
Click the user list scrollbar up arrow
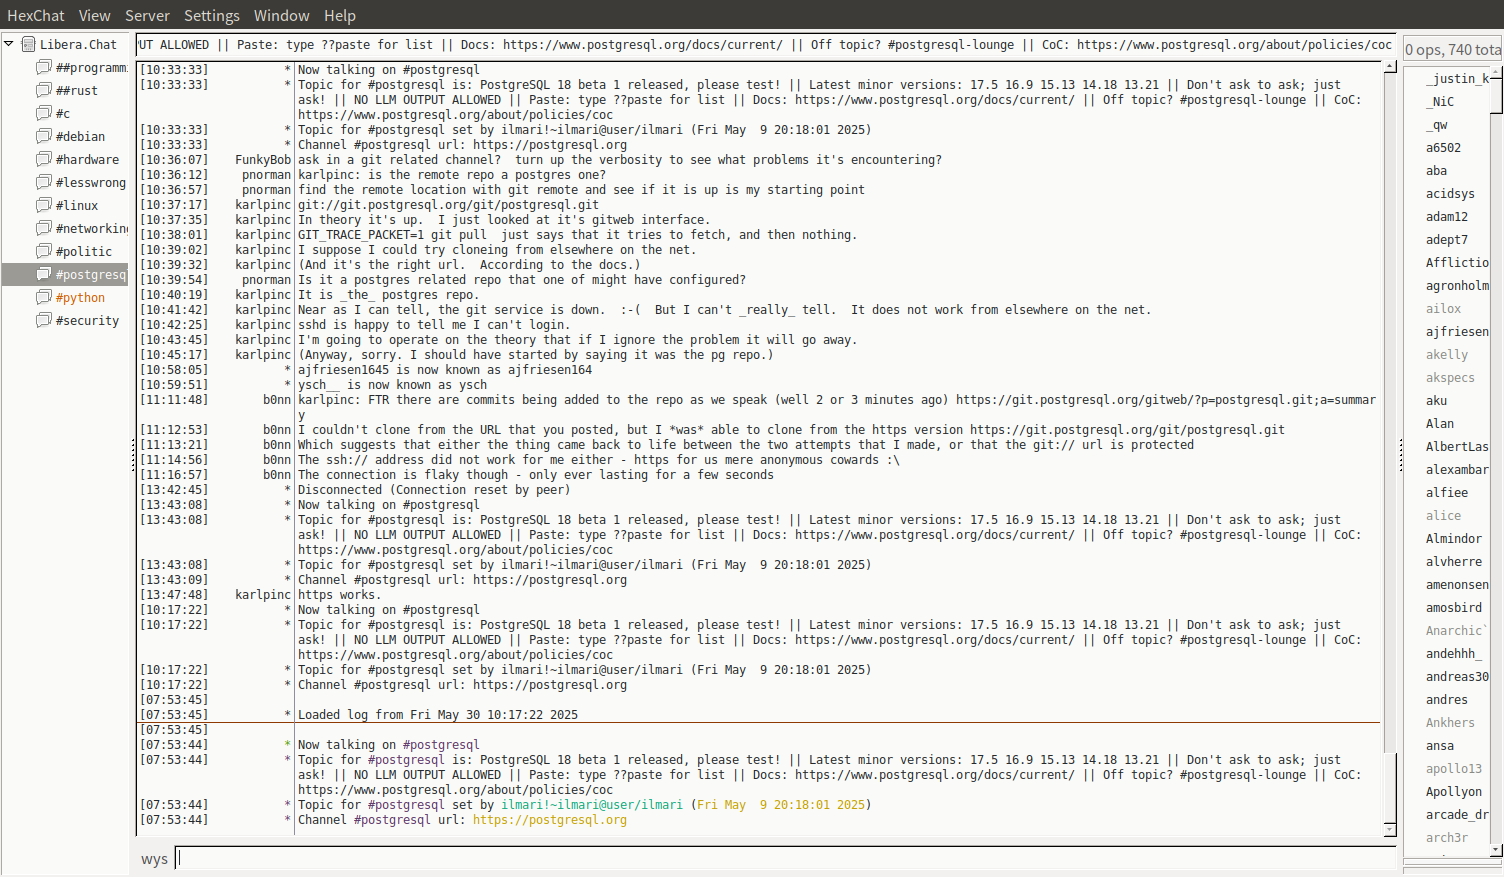(x=1496, y=74)
